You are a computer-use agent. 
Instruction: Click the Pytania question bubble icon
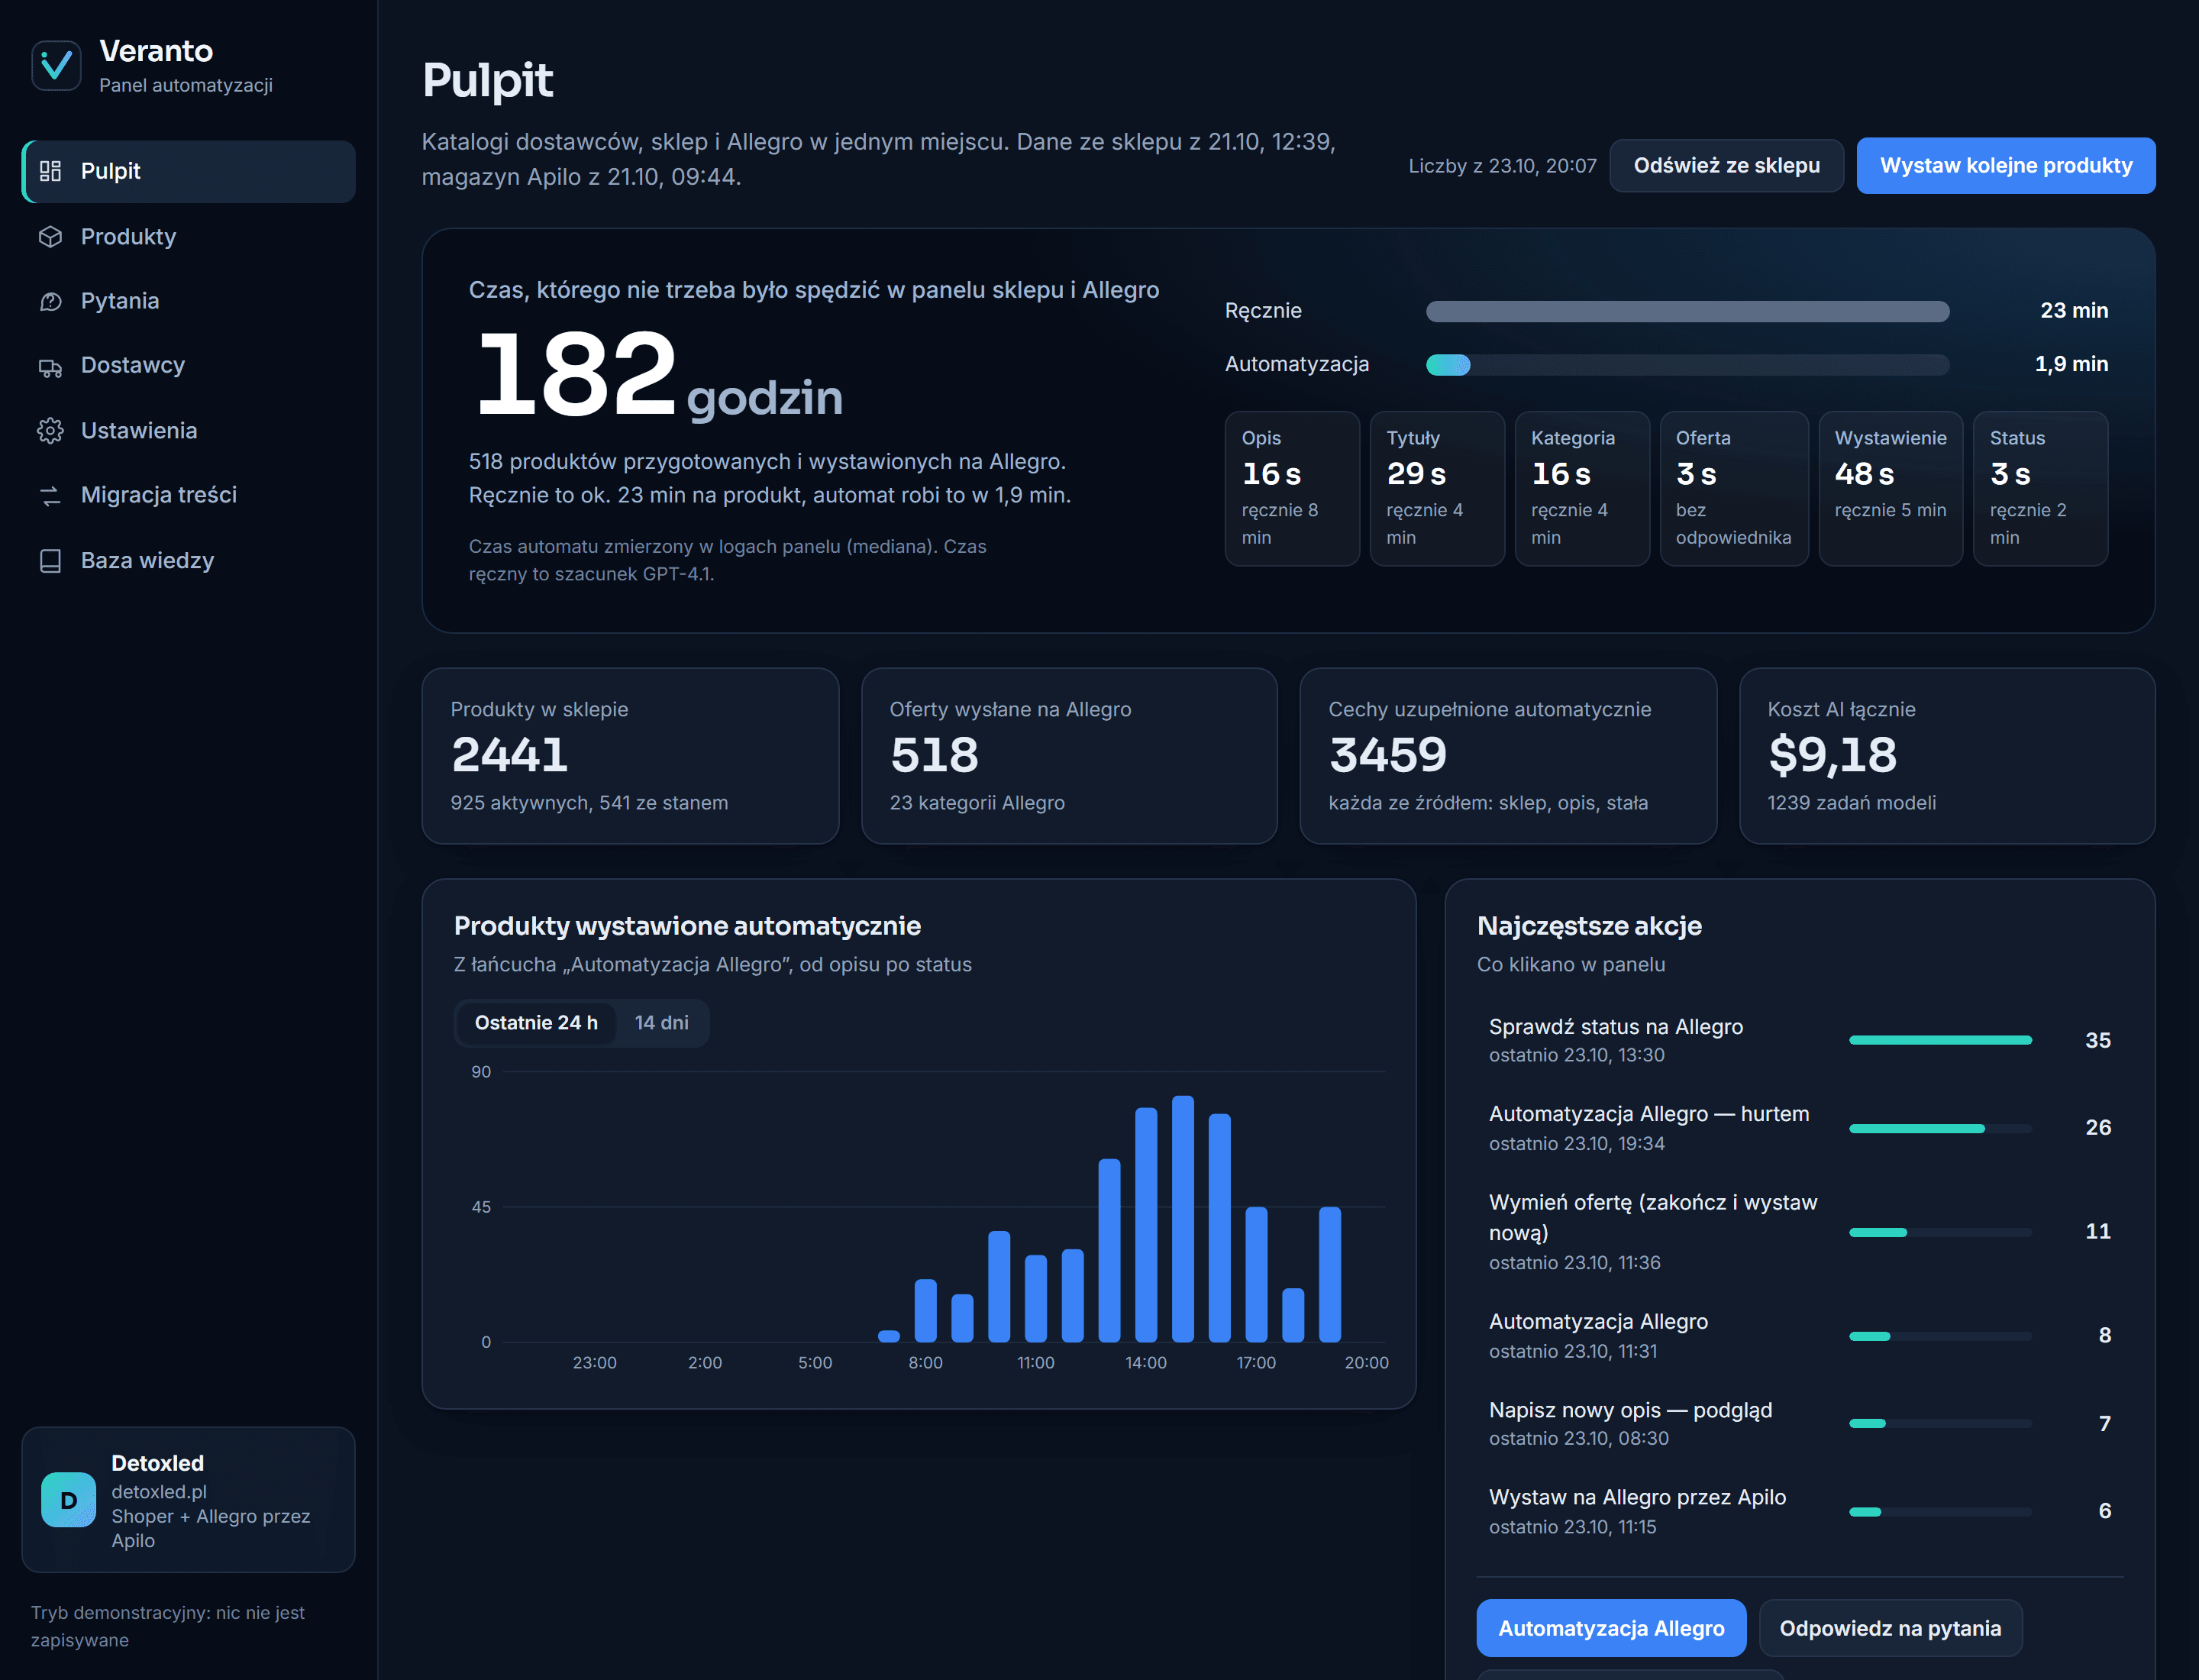(x=50, y=301)
